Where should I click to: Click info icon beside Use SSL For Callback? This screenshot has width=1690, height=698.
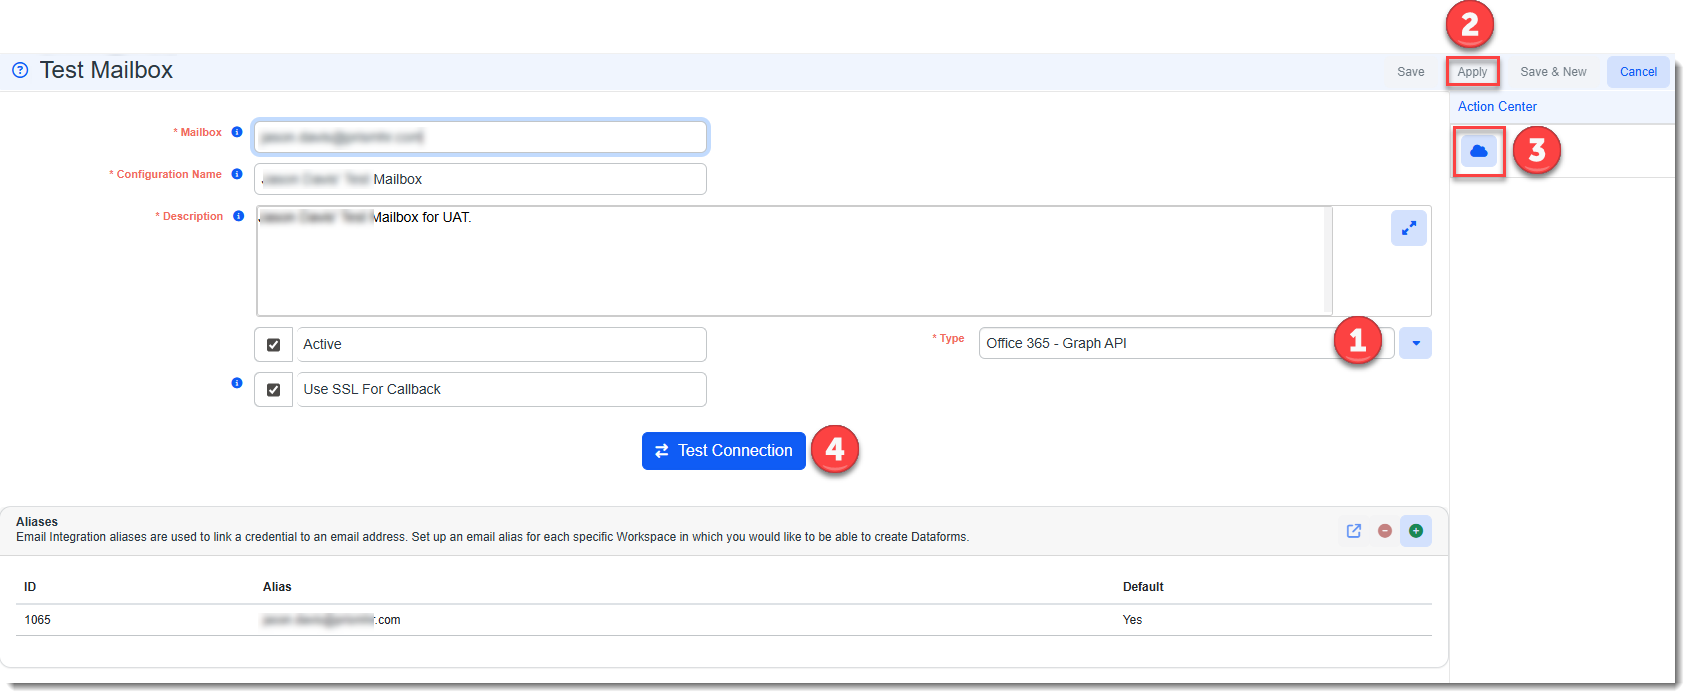[x=237, y=383]
